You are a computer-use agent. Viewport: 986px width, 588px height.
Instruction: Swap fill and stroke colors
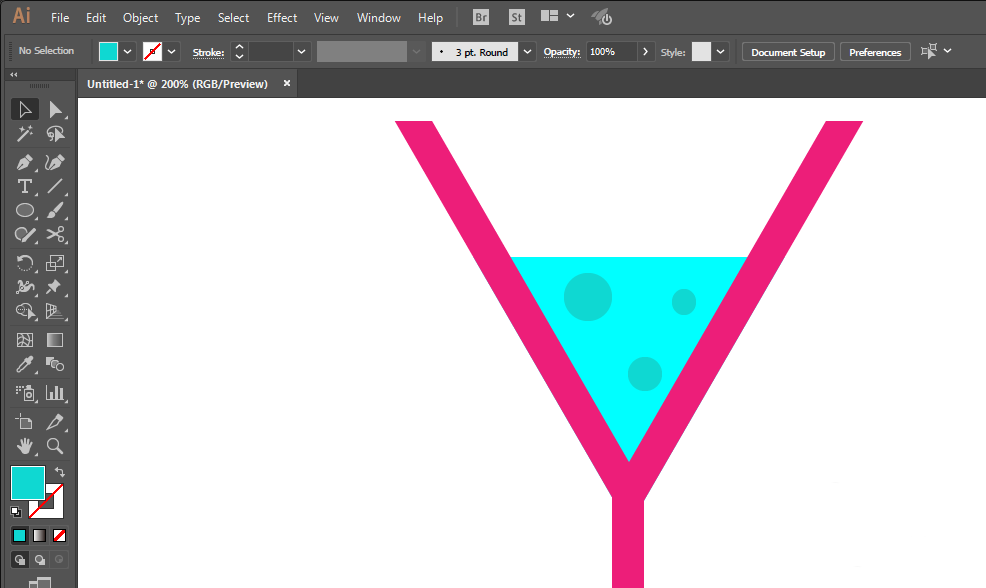coord(59,472)
